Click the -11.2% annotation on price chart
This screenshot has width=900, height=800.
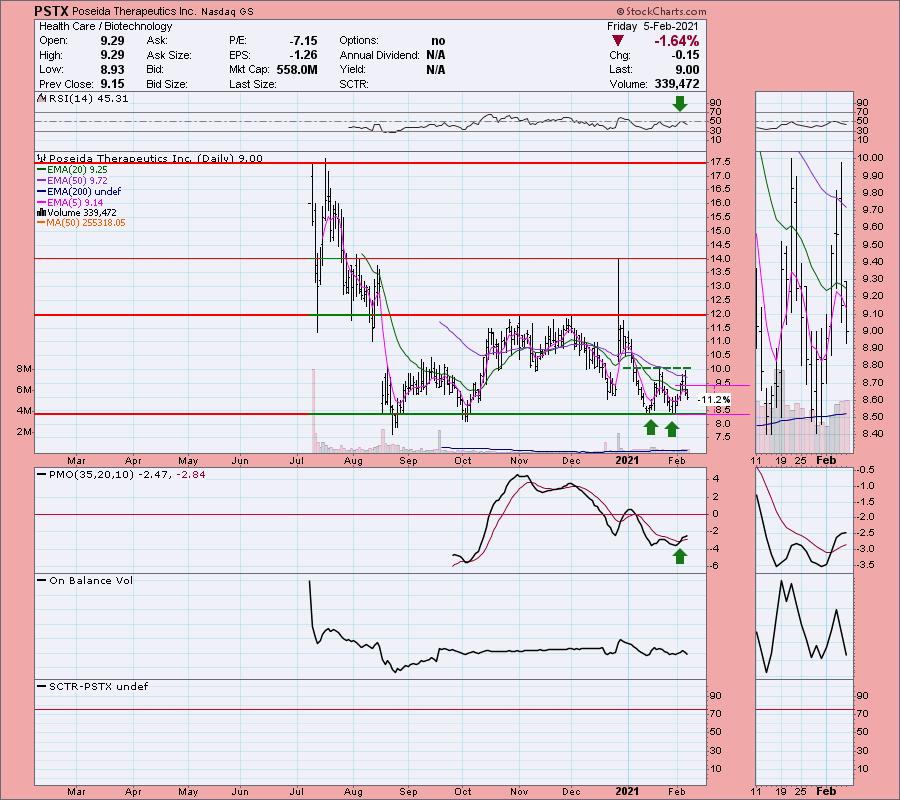715,399
